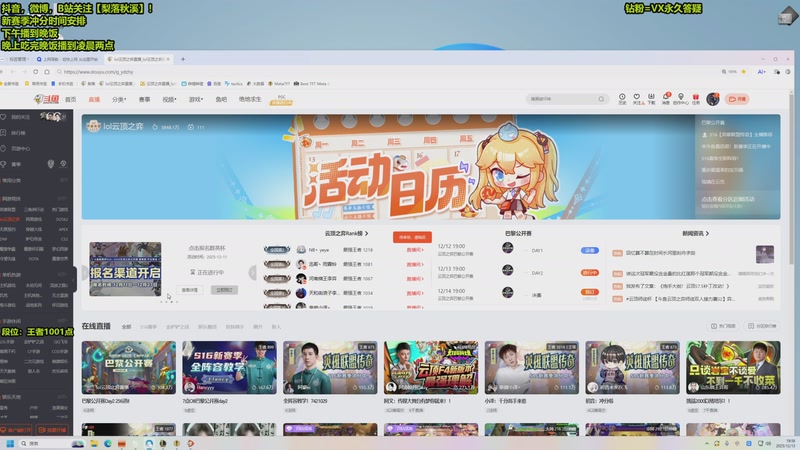Open 云顶F4新版本最强理解 stream thumbnail
This screenshot has width=800, height=450.
[x=431, y=367]
